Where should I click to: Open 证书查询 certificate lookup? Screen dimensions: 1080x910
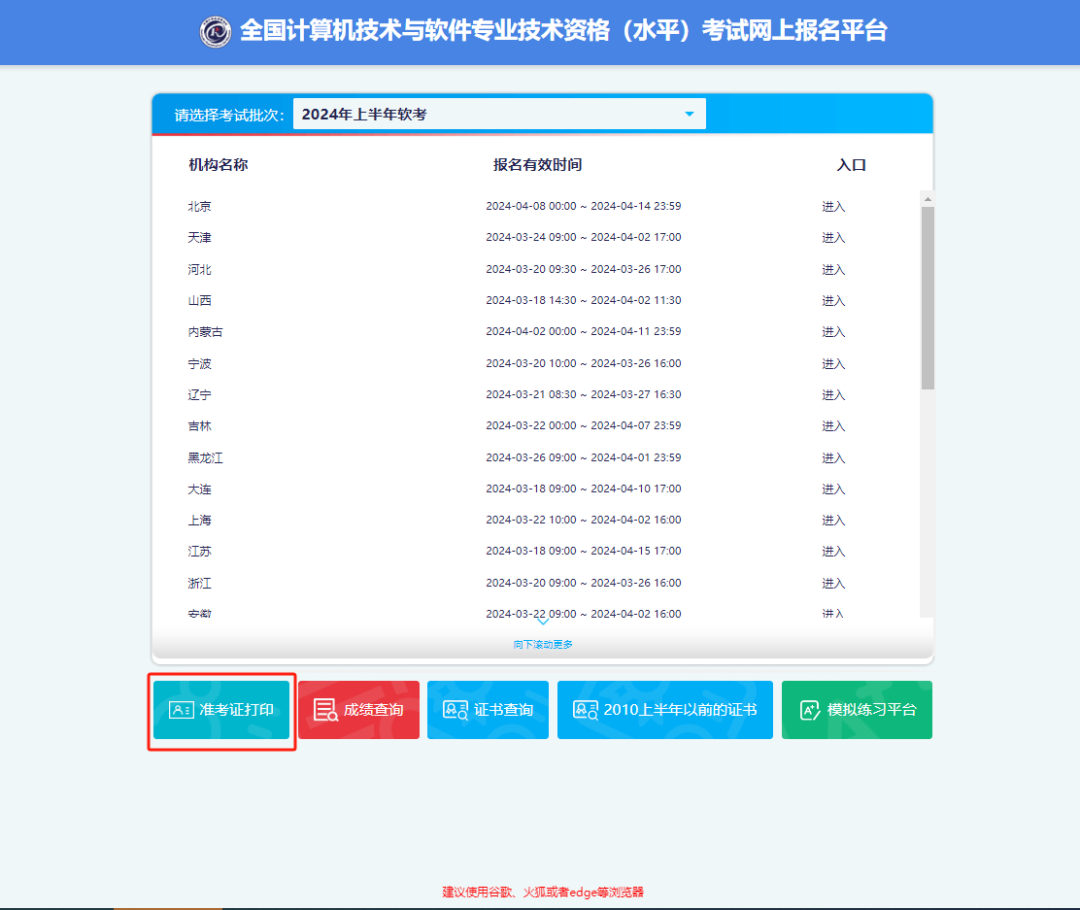click(x=488, y=710)
